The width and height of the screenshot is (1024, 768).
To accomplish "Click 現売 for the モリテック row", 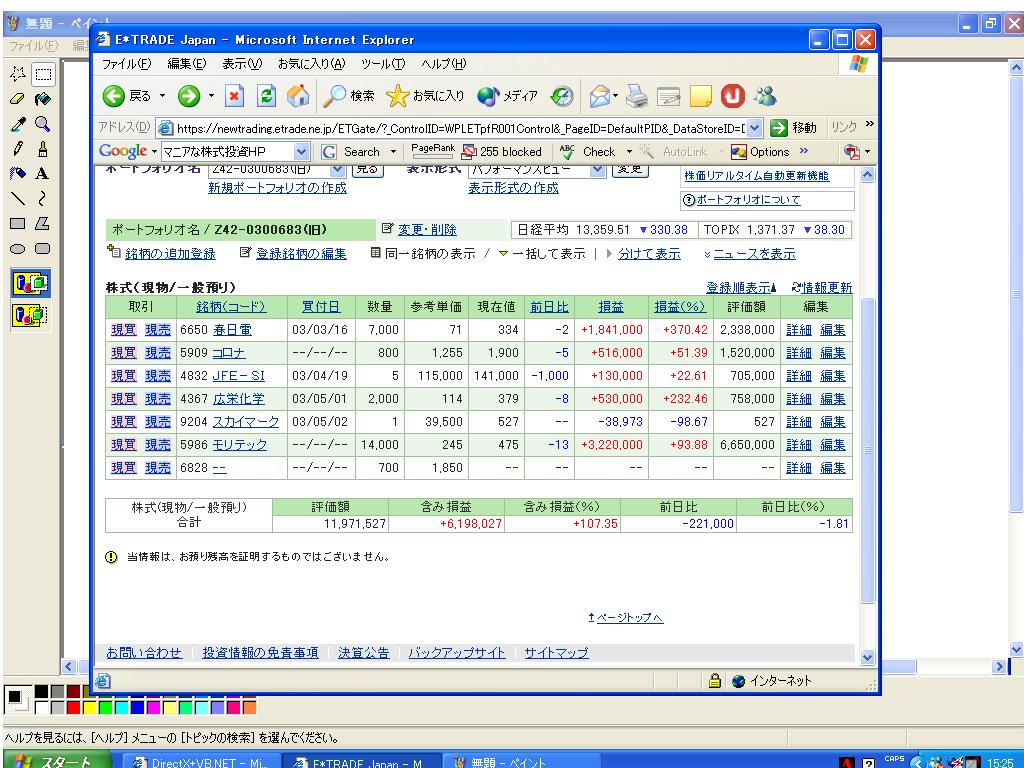I will pos(157,445).
